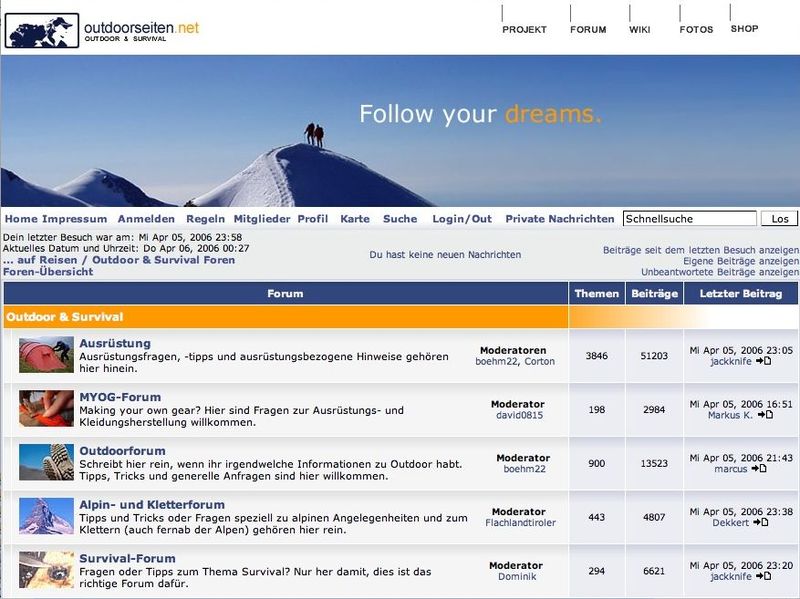This screenshot has width=800, height=599.
Task: Click the Foren-Übersicht breadcrumb link
Action: (48, 272)
